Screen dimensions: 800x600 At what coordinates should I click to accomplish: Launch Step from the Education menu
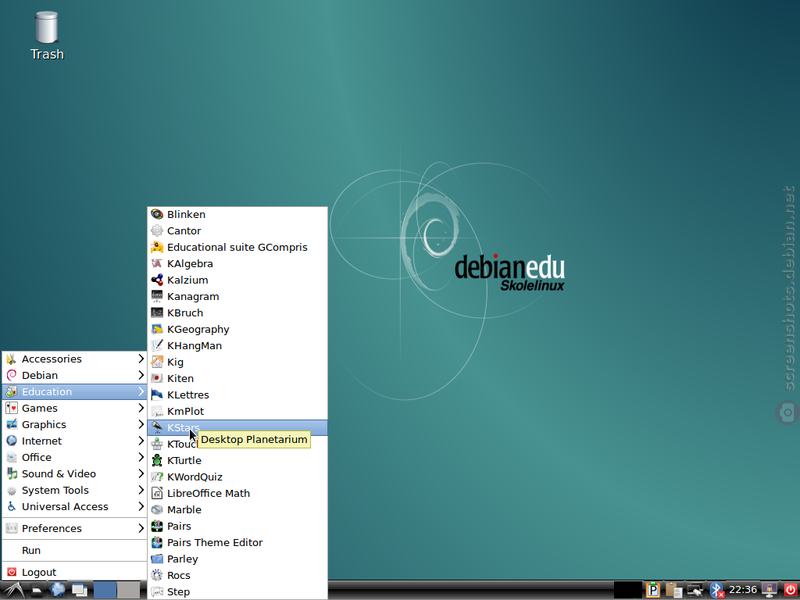[x=237, y=591]
